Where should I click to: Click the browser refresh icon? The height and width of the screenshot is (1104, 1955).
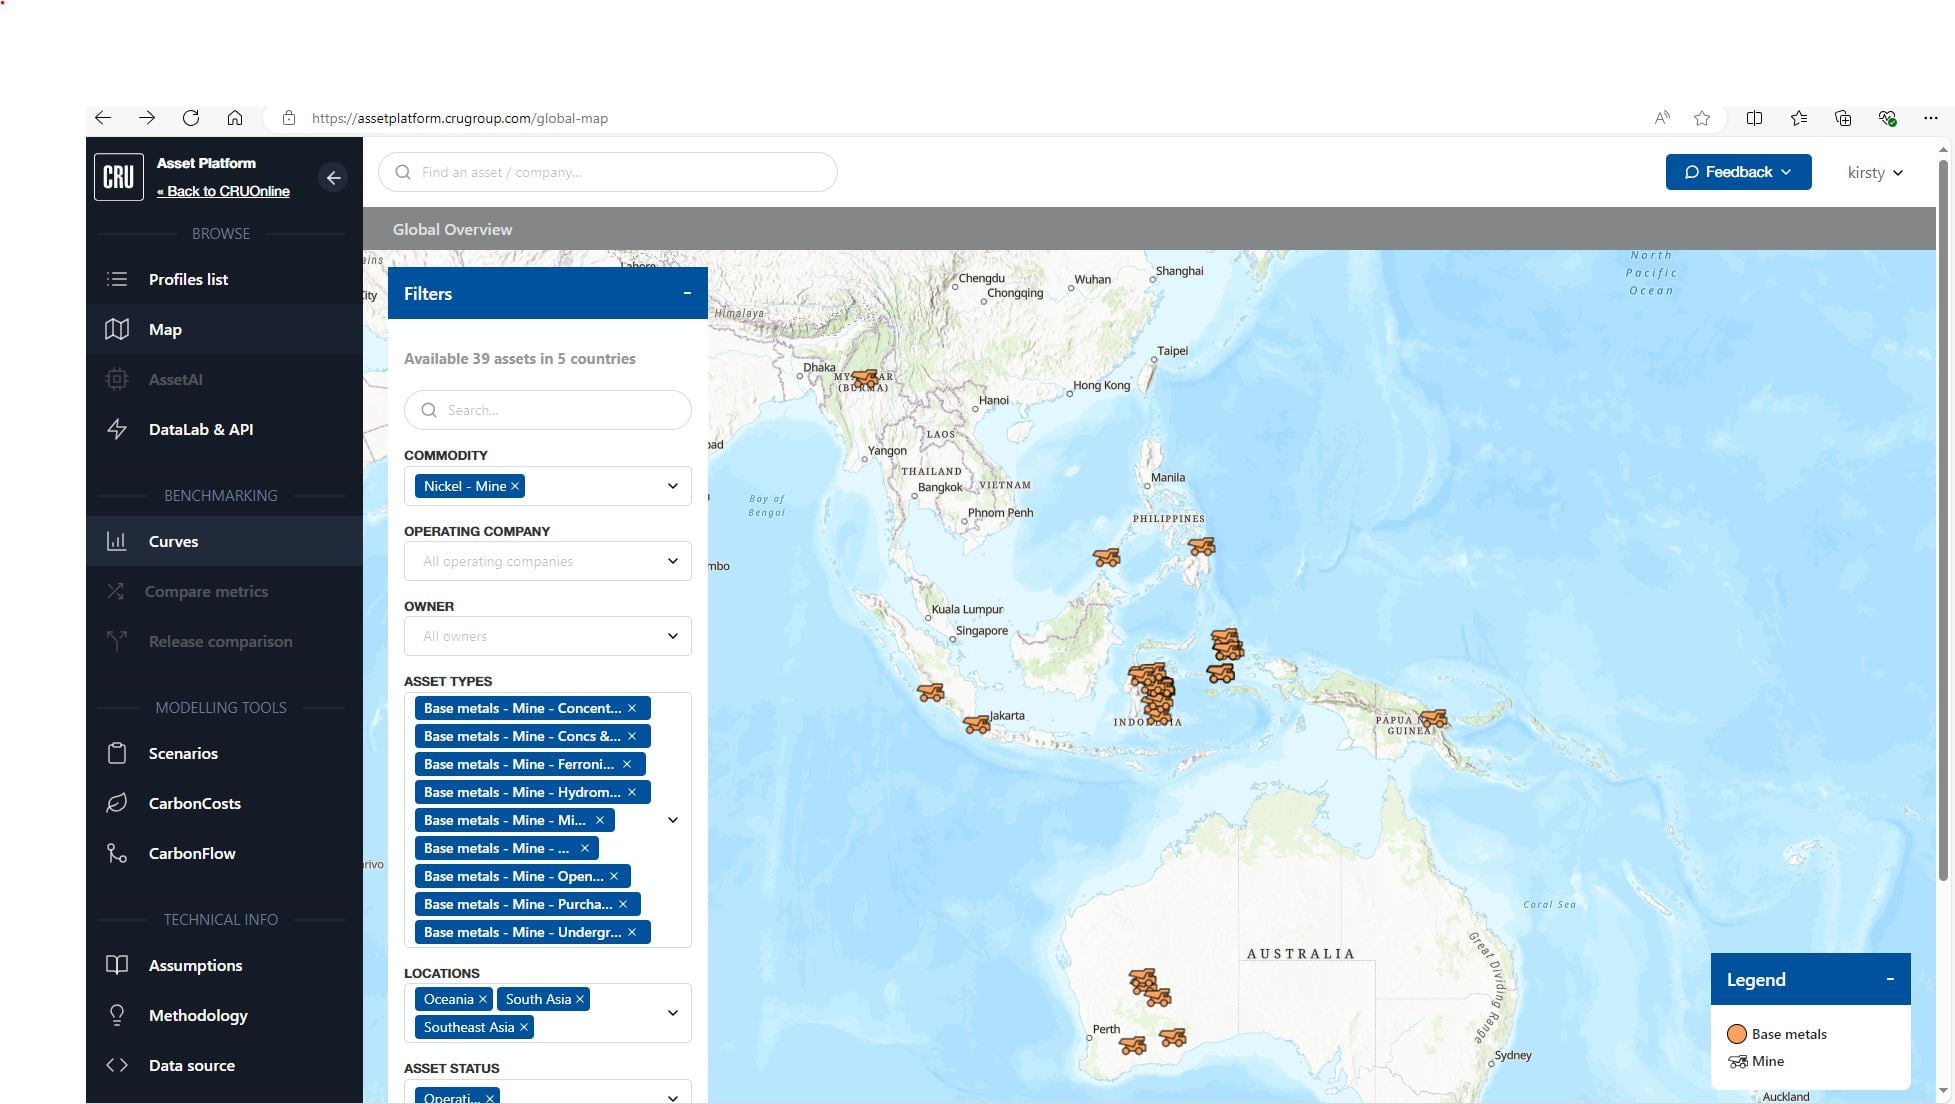[191, 118]
